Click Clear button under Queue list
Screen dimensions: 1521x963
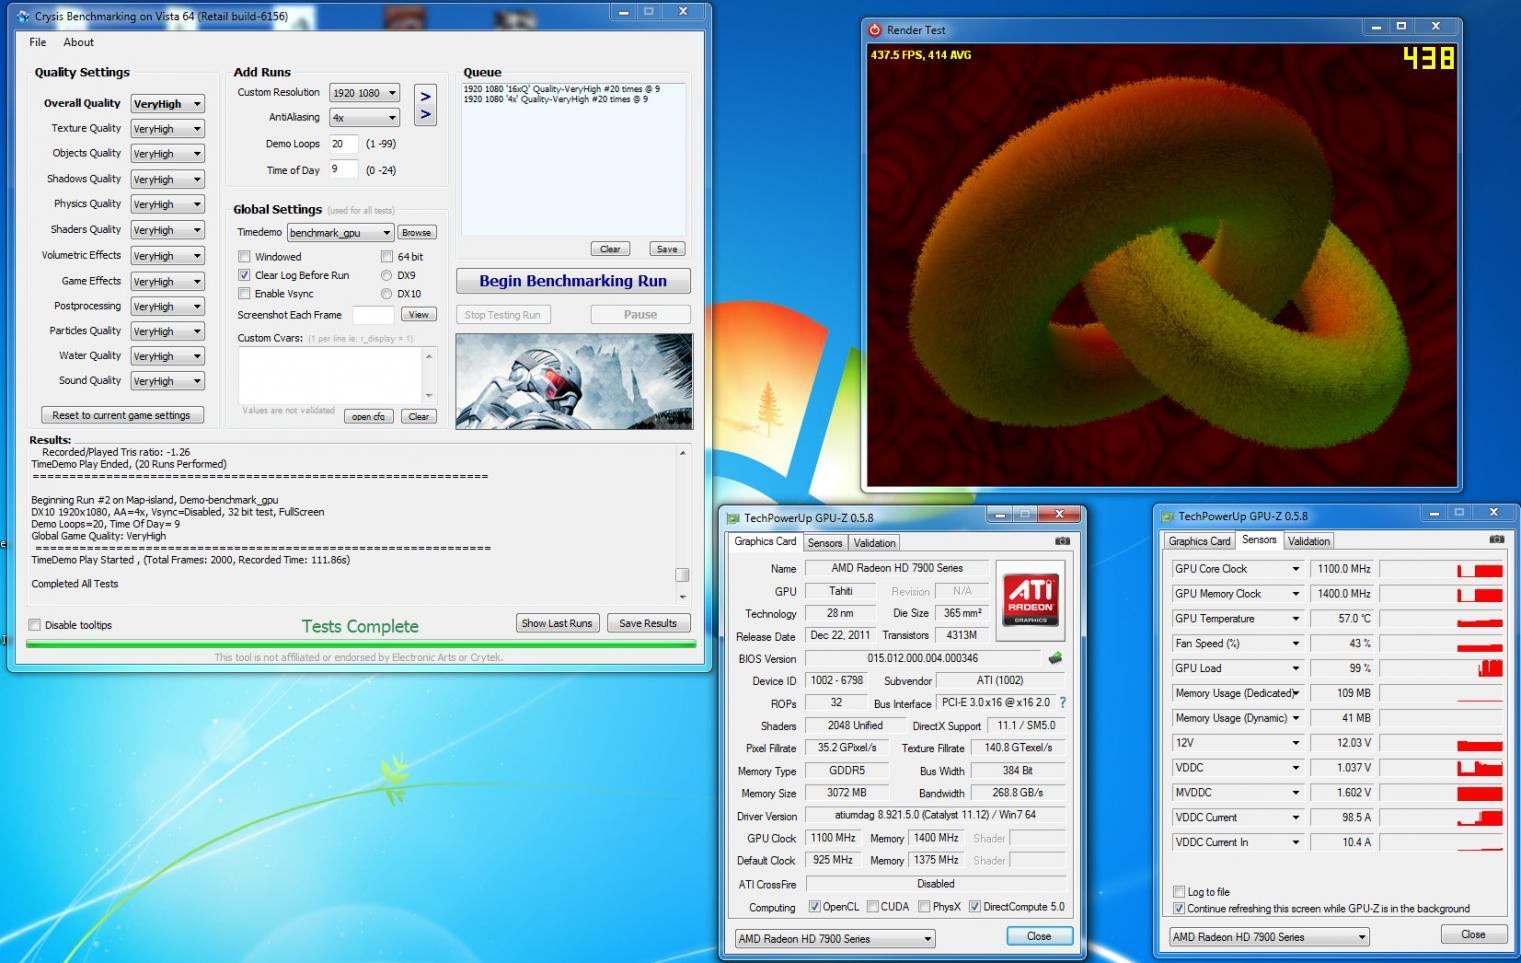click(610, 249)
